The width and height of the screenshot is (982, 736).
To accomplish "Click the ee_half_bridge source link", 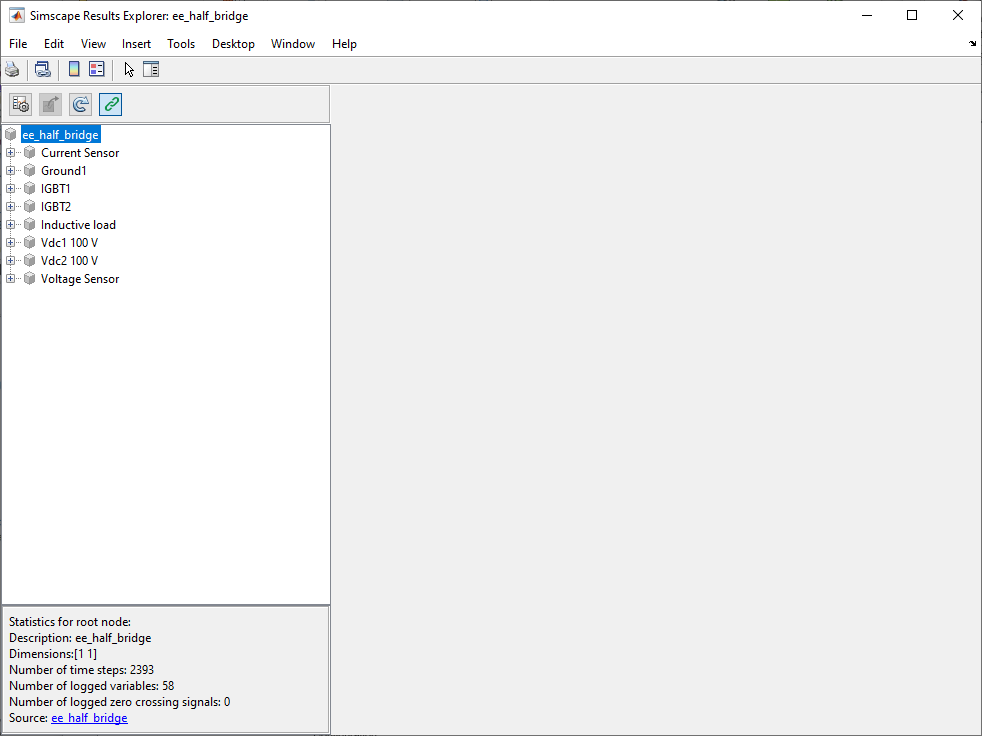I will coord(89,718).
